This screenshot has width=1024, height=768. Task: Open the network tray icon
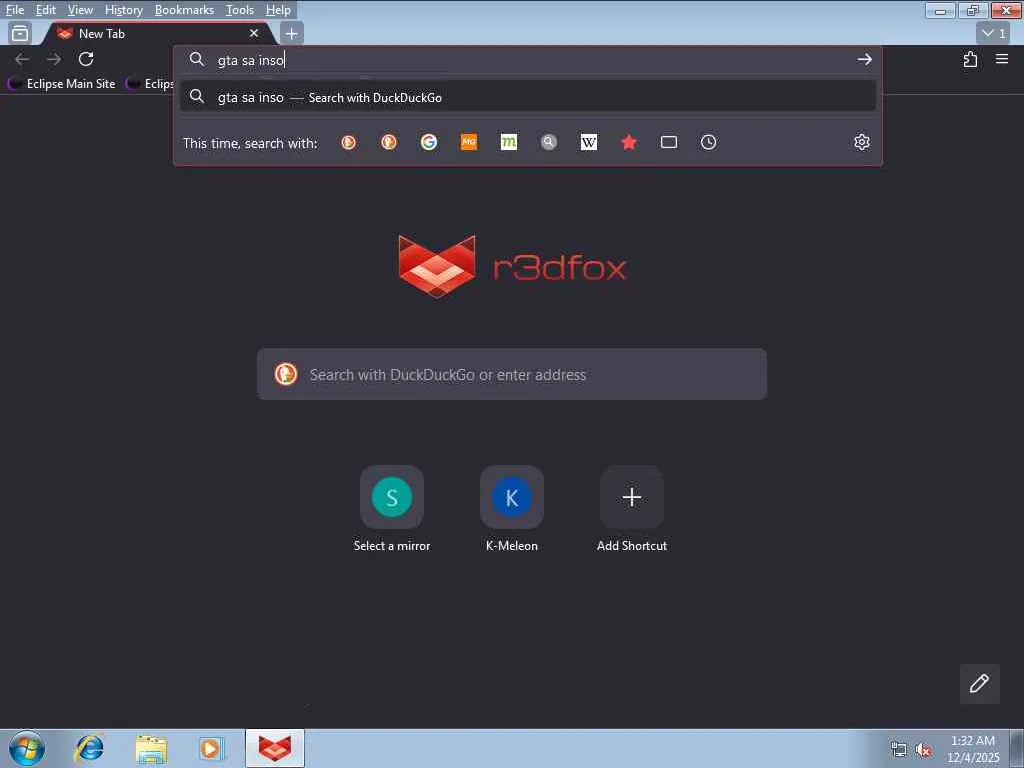coord(899,750)
